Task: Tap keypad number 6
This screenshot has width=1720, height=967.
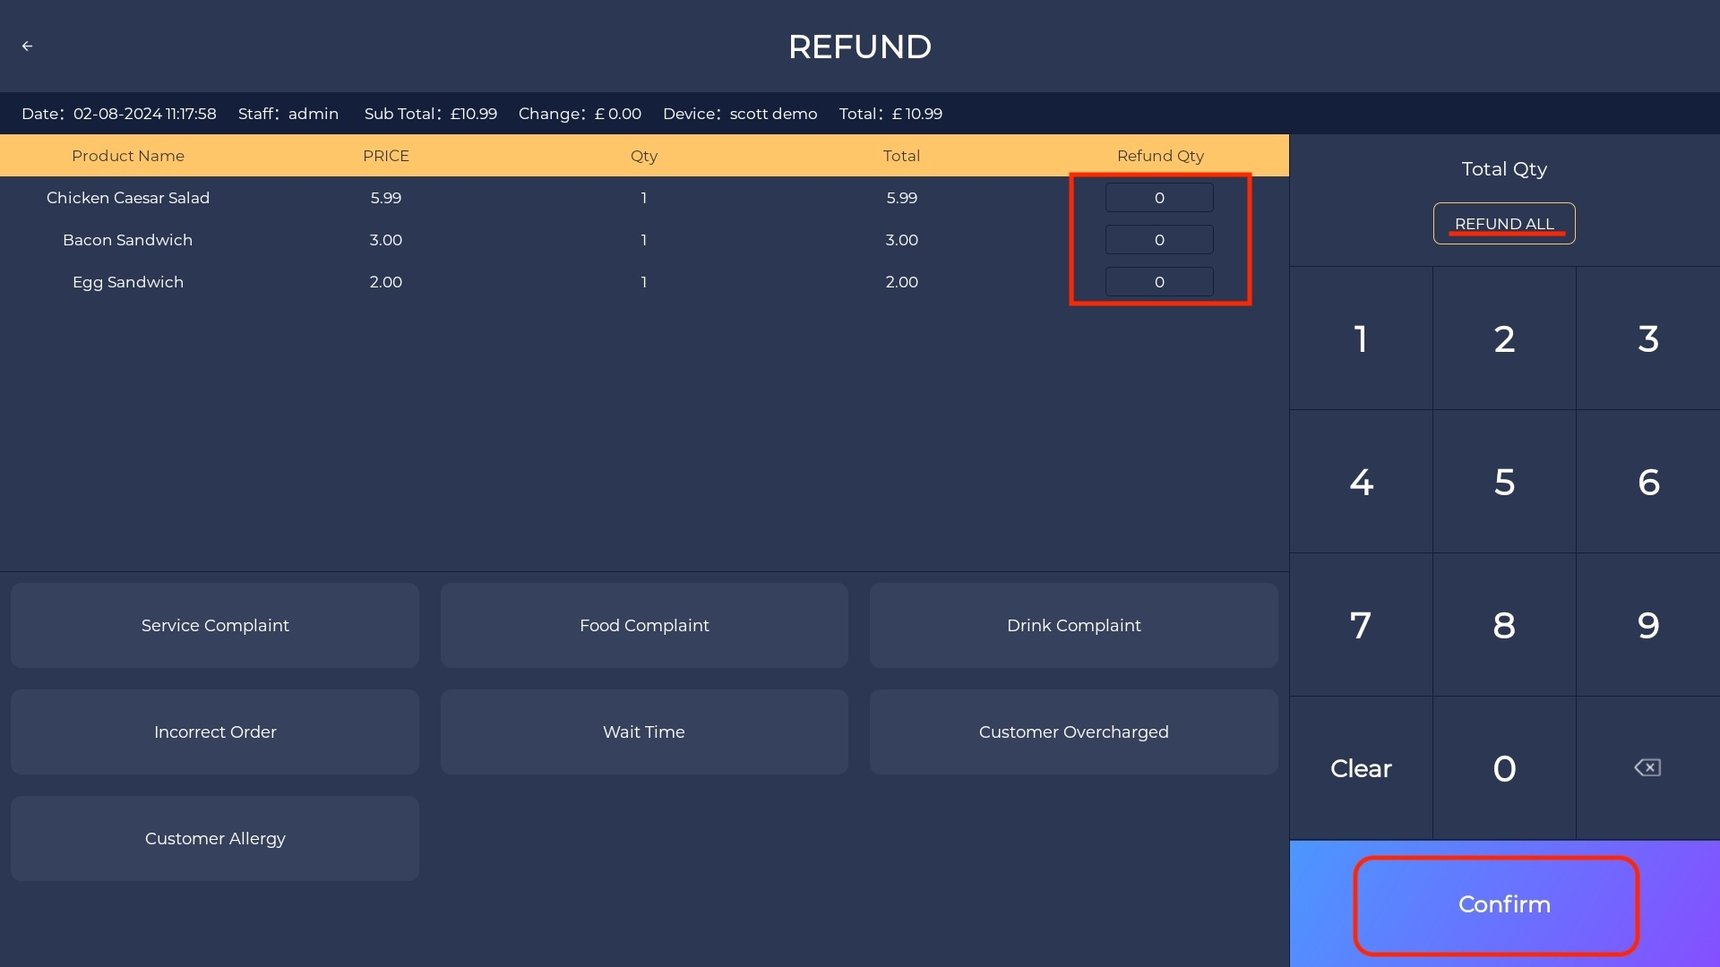Action: [x=1648, y=482]
